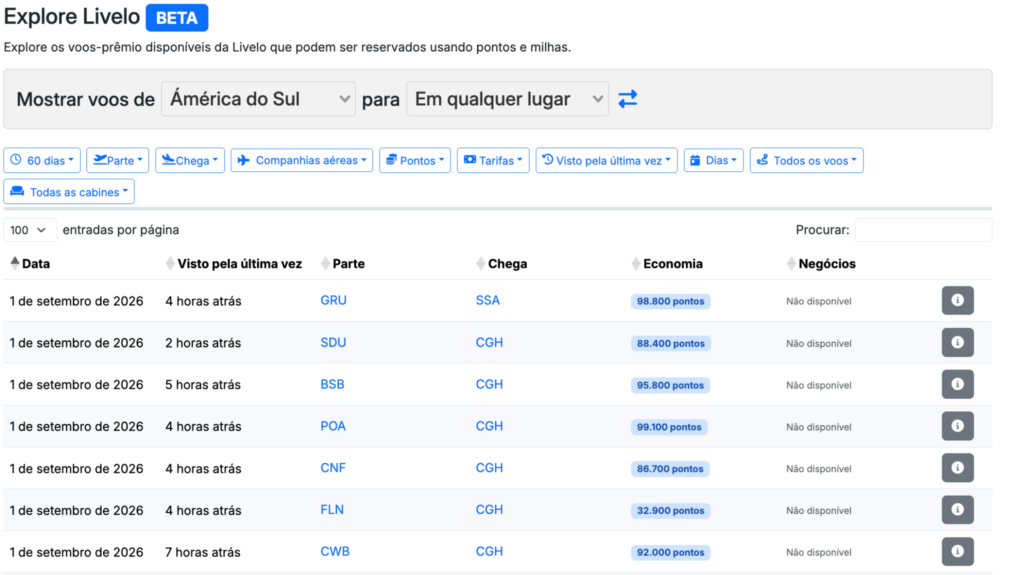
Task: Open info button for GRU to SSA row
Action: coord(957,301)
